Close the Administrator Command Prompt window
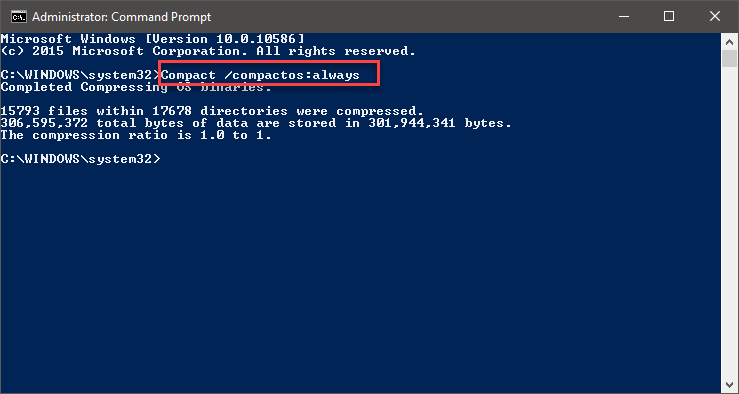Screen dimensions: 739x394 click(714, 17)
